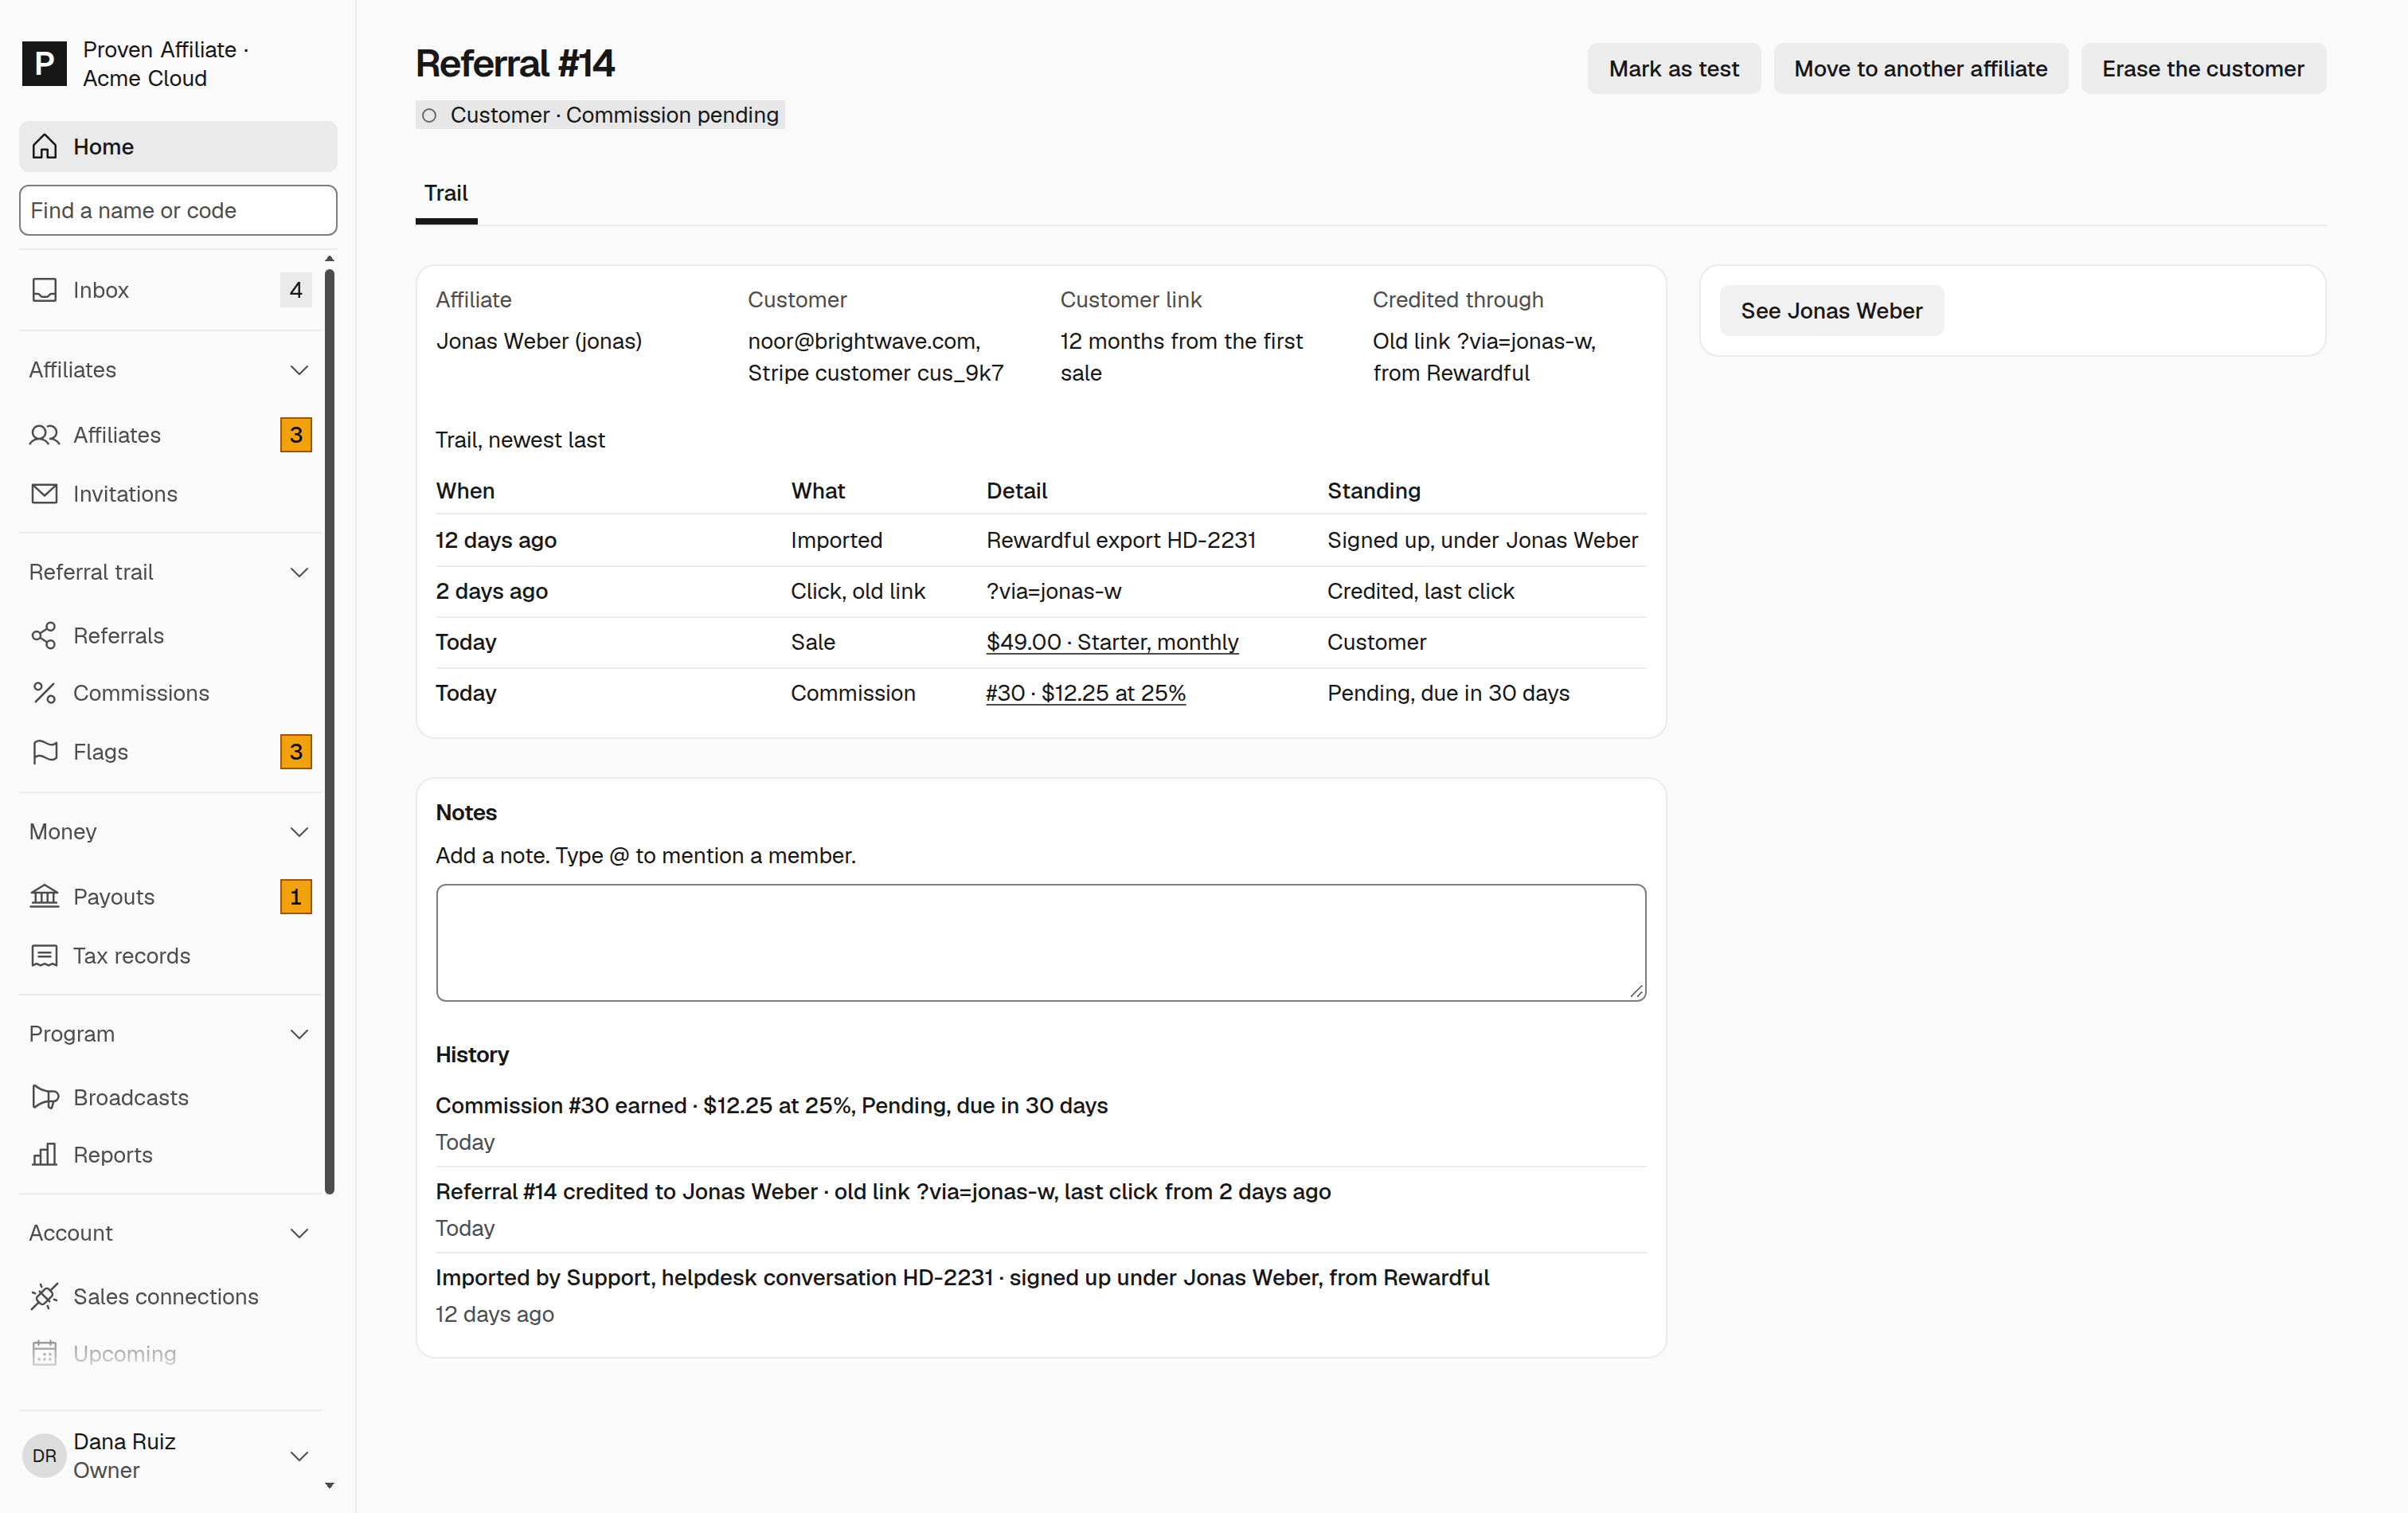Select the Trail tab
The image size is (2408, 1513).
click(446, 194)
